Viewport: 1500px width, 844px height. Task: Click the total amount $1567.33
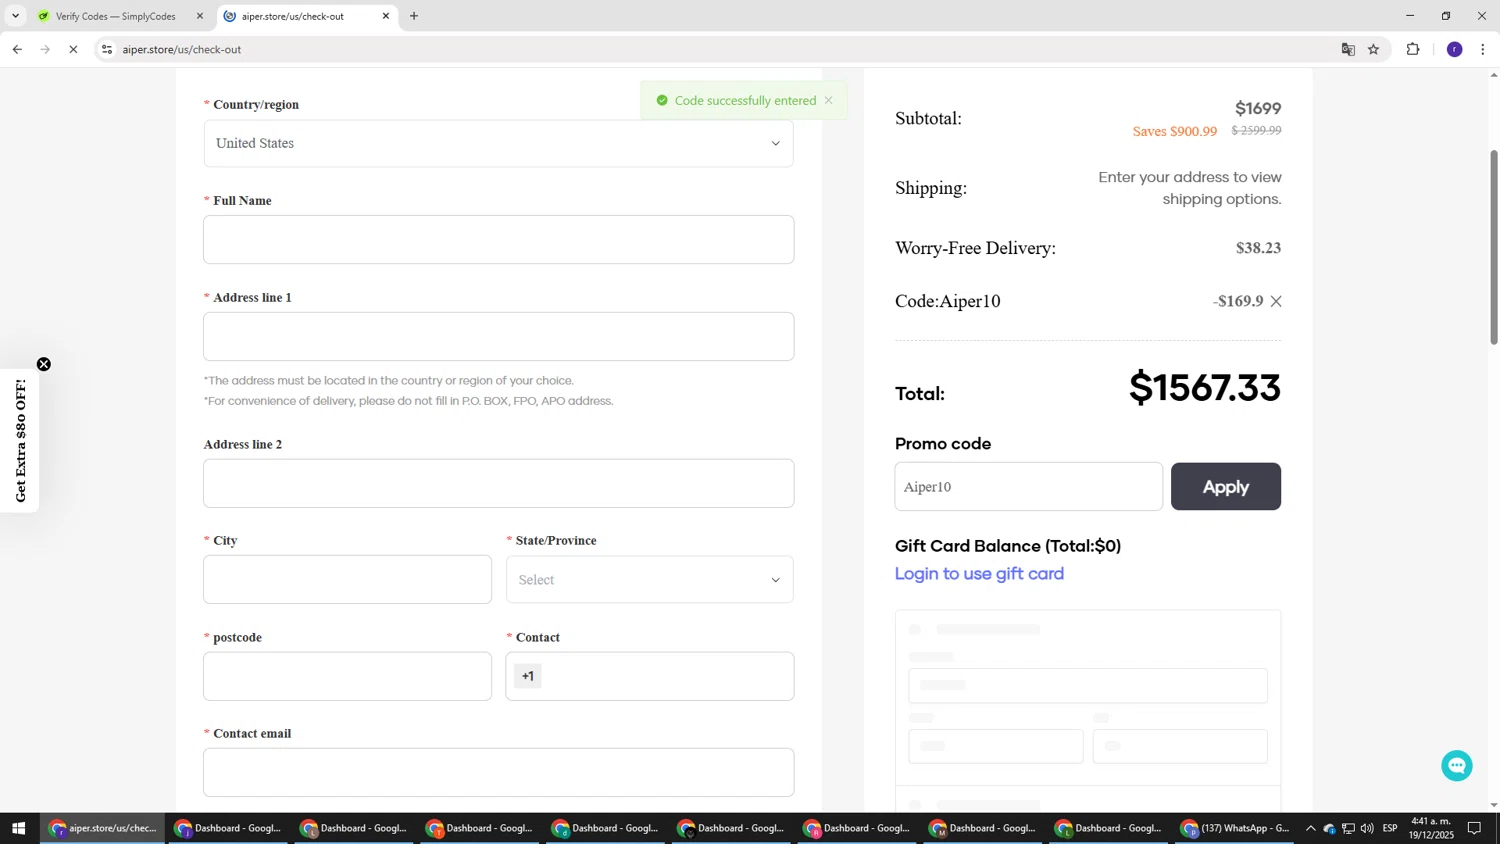(x=1205, y=388)
